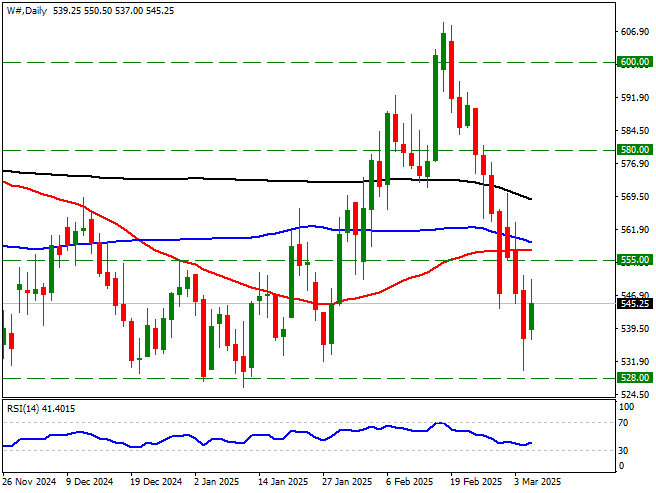The height and width of the screenshot is (493, 656).
Task: Click the last green candle at 545.25
Action: 532,316
